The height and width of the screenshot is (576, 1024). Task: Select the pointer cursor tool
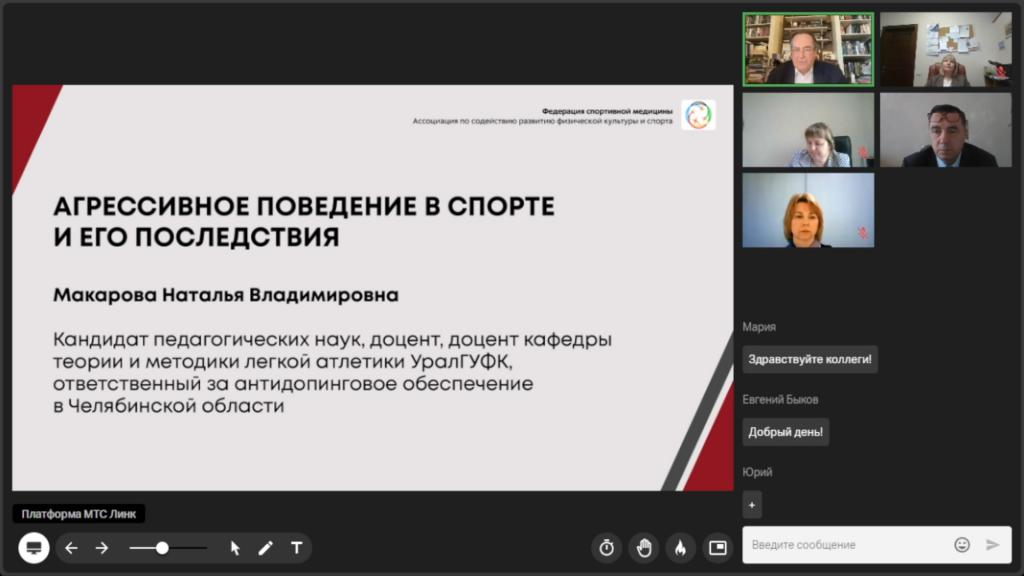[235, 548]
